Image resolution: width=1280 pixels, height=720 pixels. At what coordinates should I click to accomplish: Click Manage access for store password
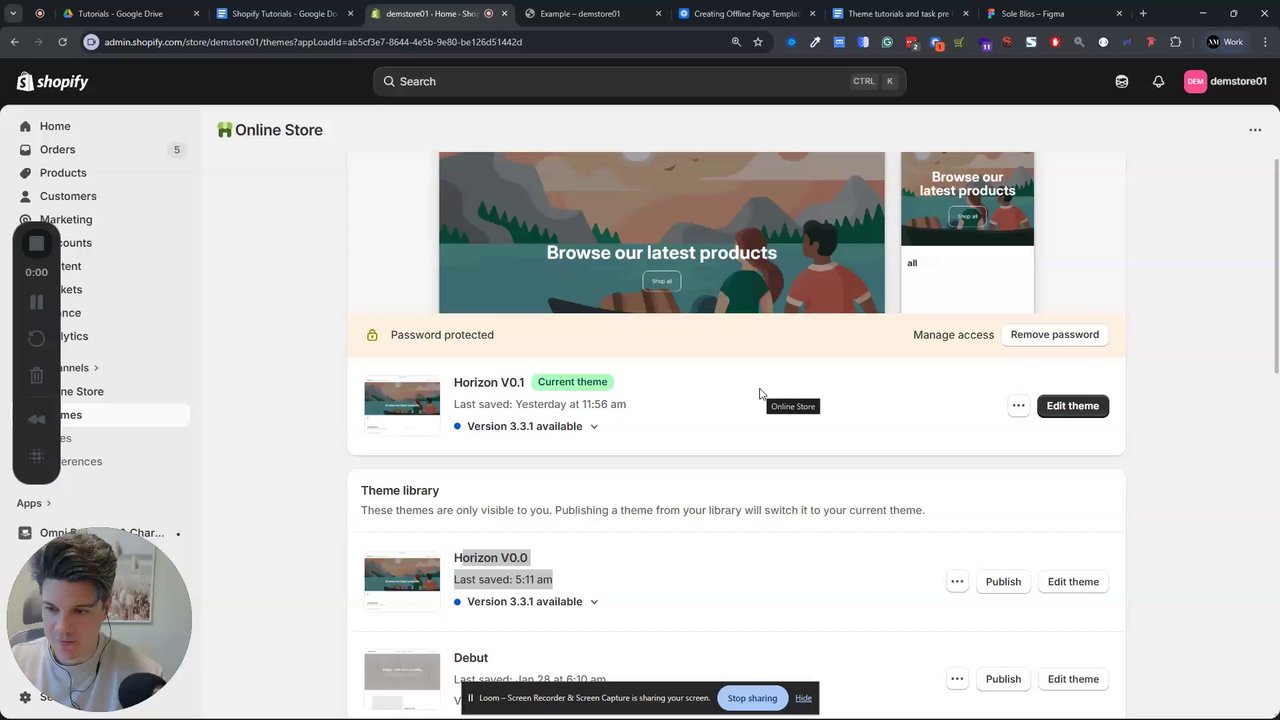coord(953,335)
